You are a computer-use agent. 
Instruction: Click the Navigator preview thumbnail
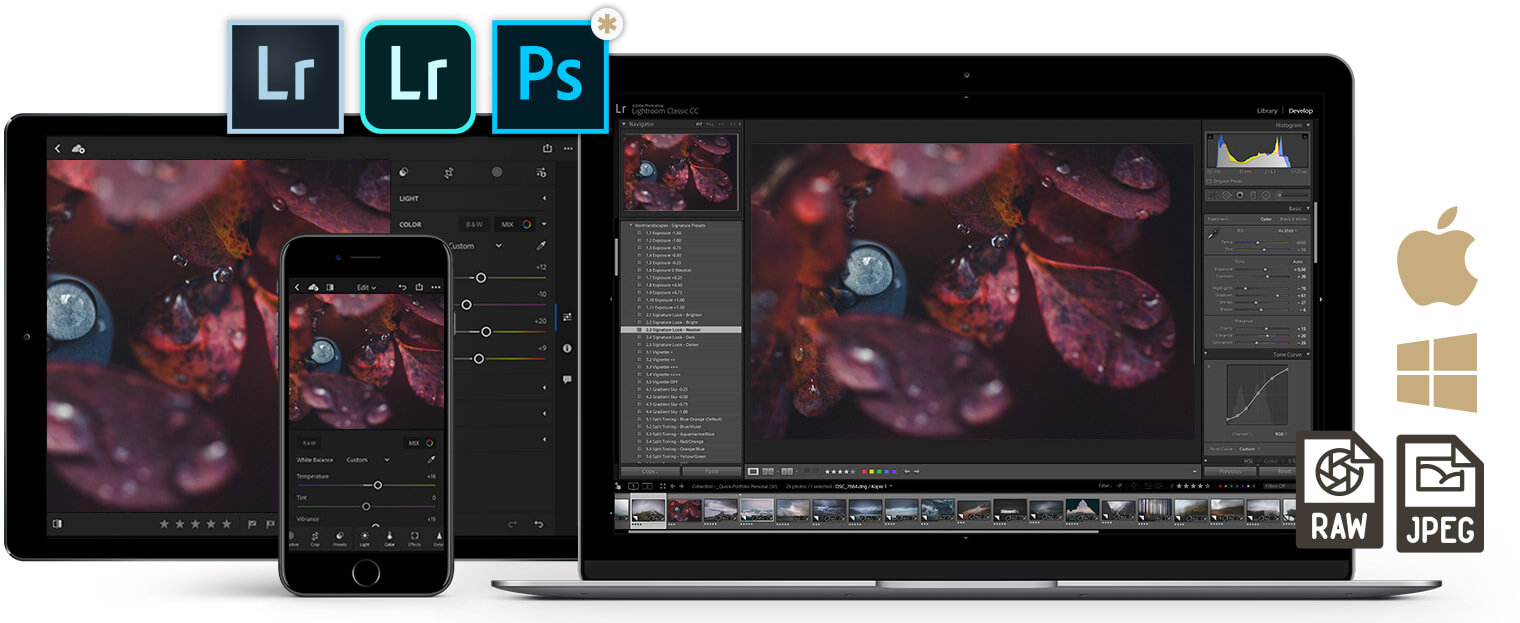click(x=681, y=172)
